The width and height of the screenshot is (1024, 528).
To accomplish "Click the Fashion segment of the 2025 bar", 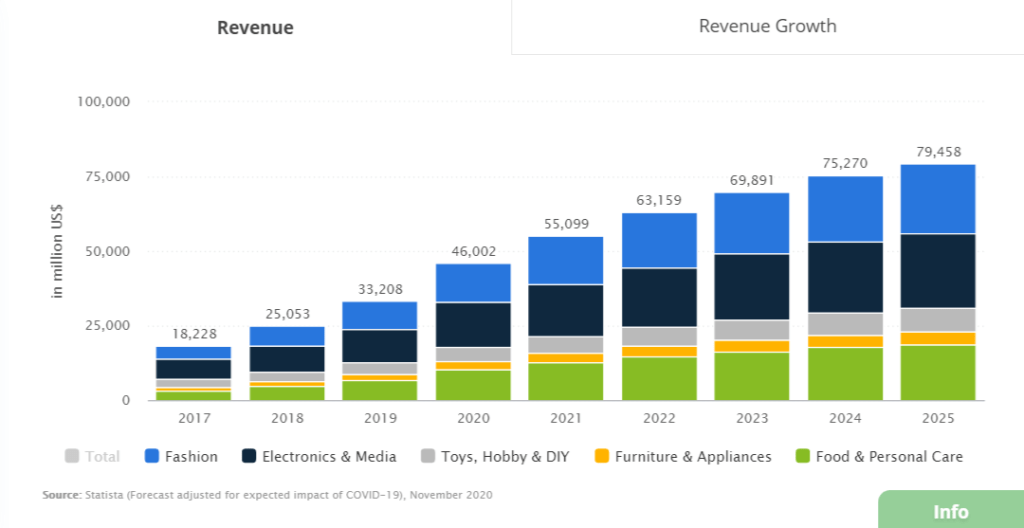I will coord(938,199).
